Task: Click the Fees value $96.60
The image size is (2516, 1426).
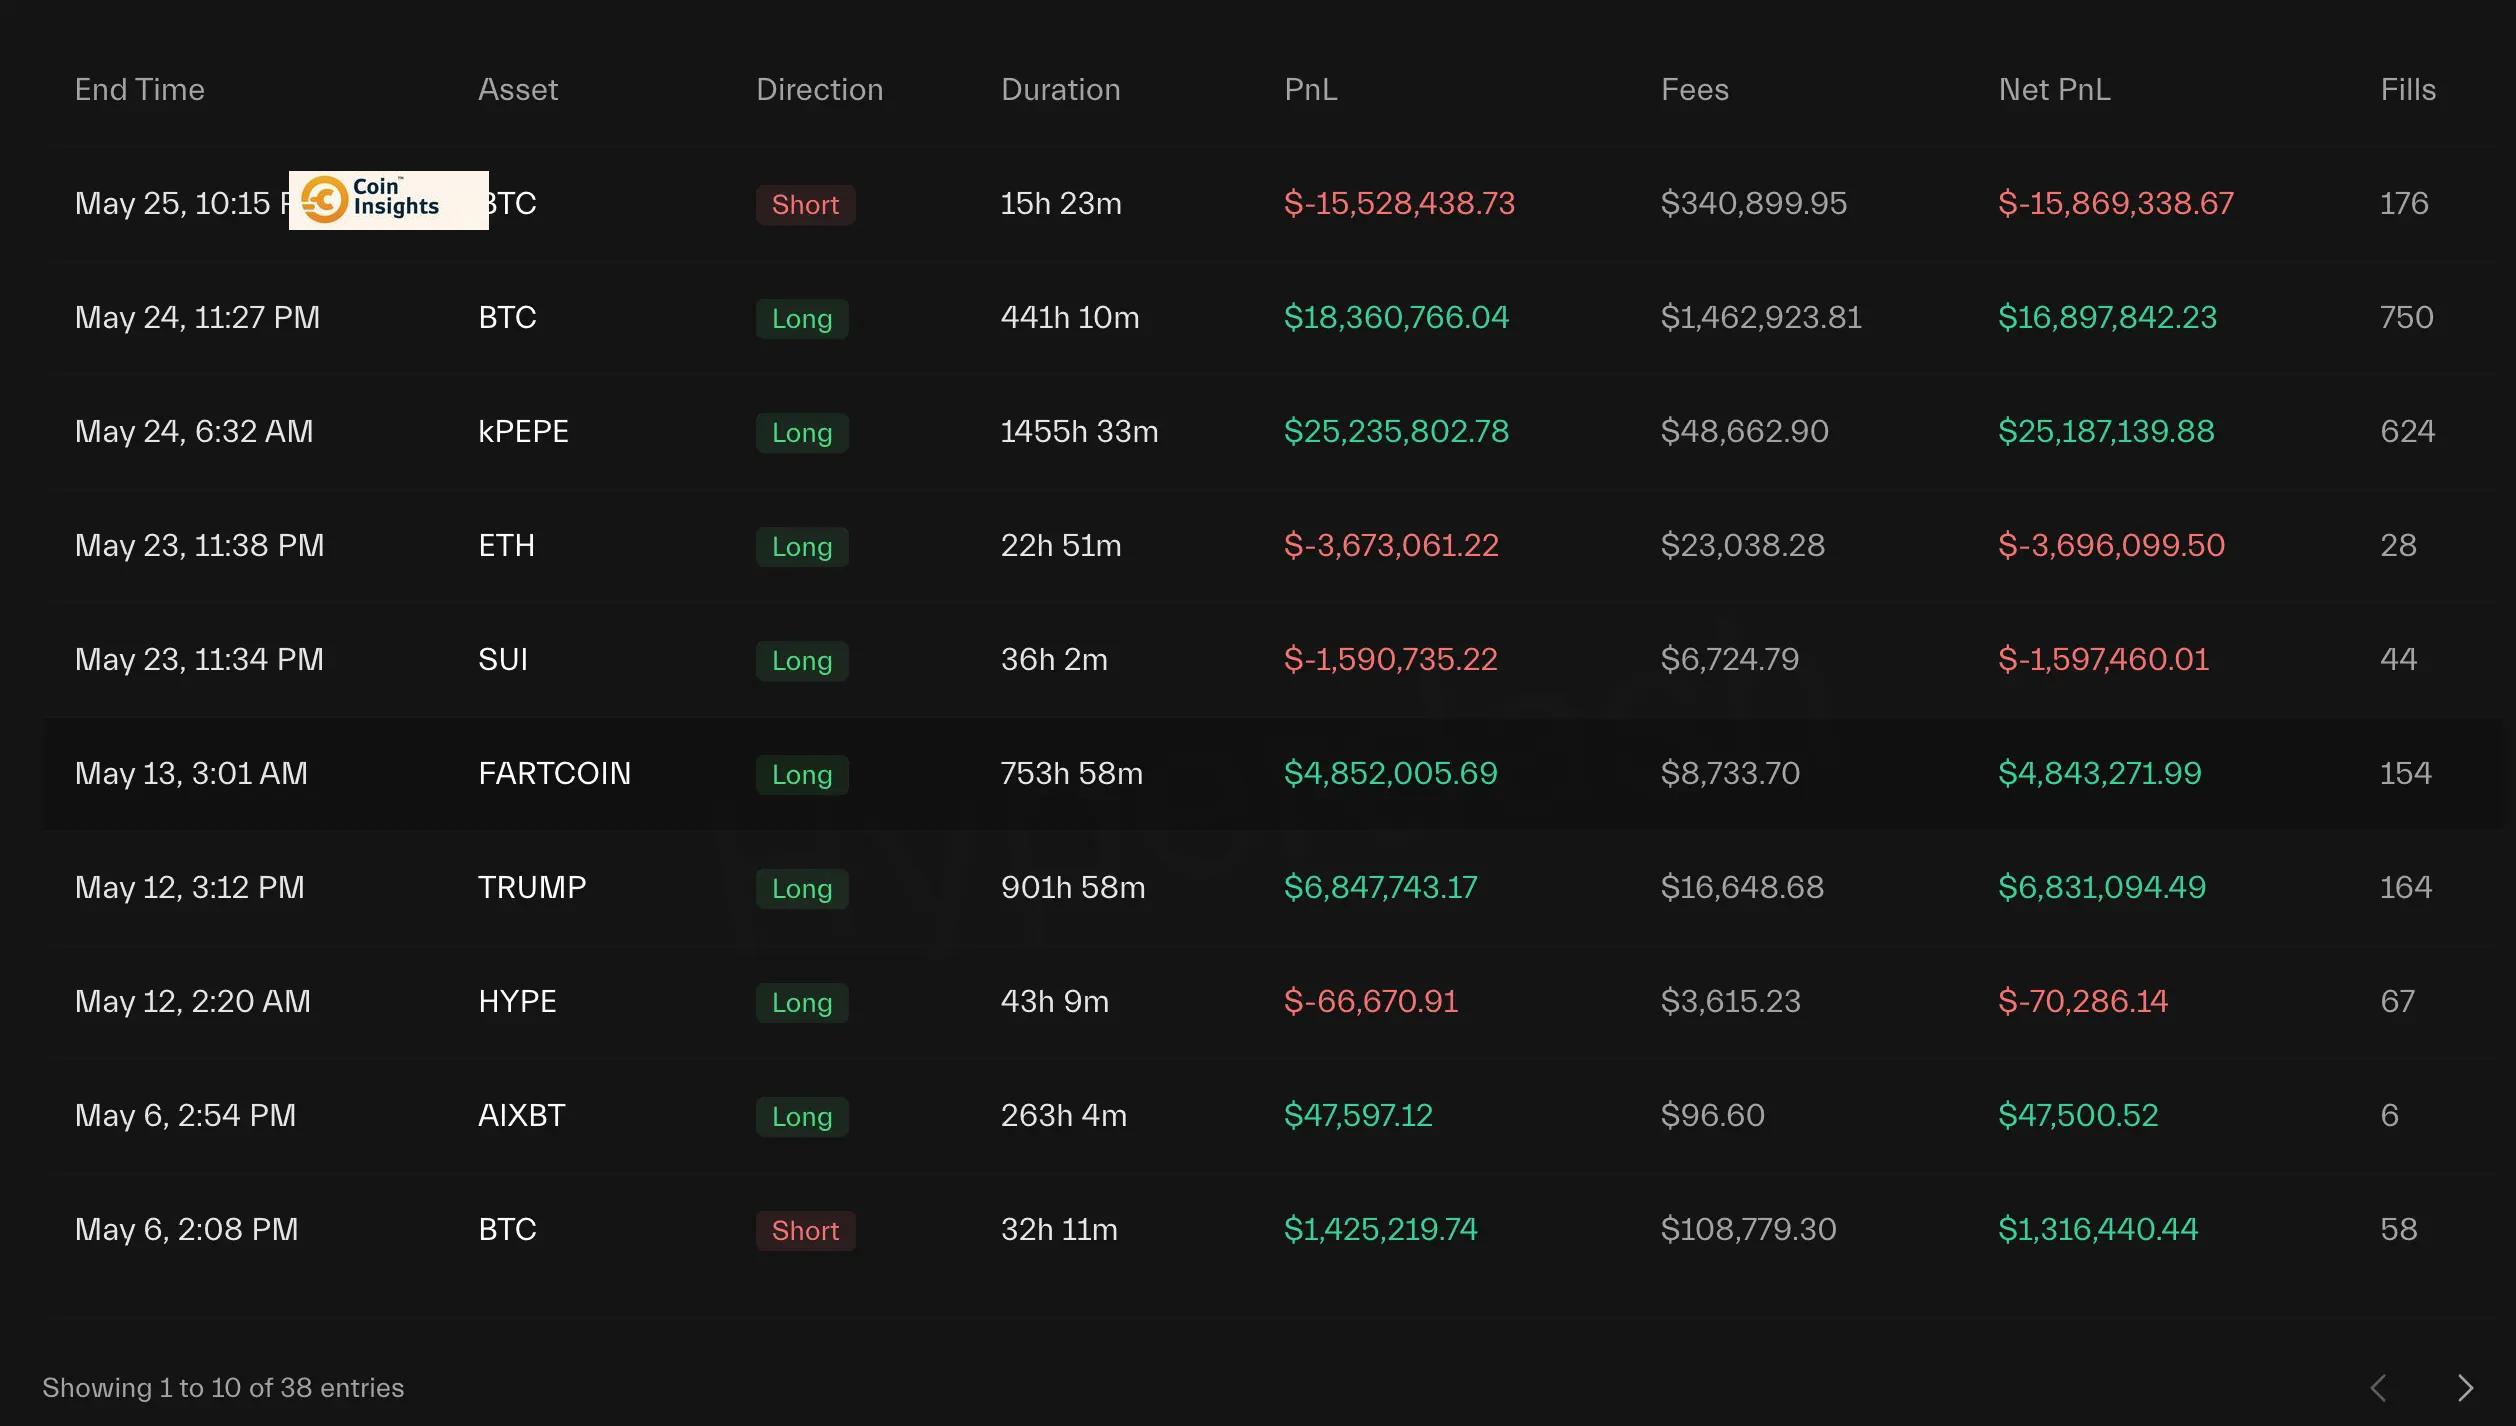Action: pyautogui.click(x=1713, y=1115)
